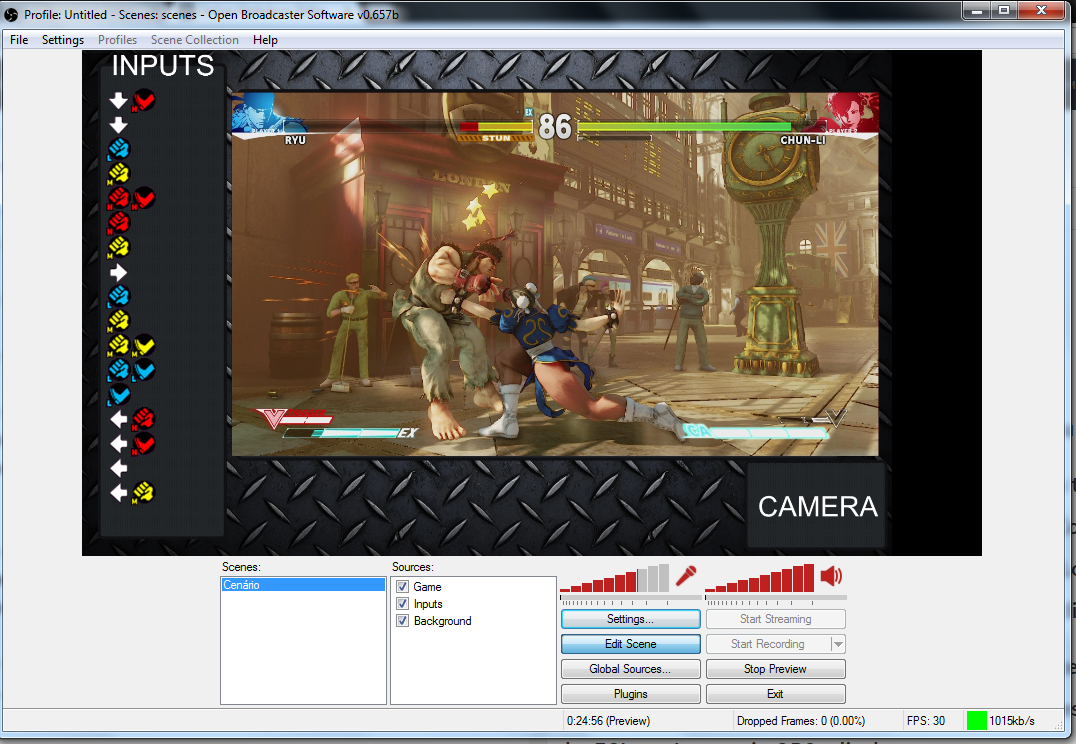
Task: Click the FPS: 30 status text
Action: pos(926,721)
